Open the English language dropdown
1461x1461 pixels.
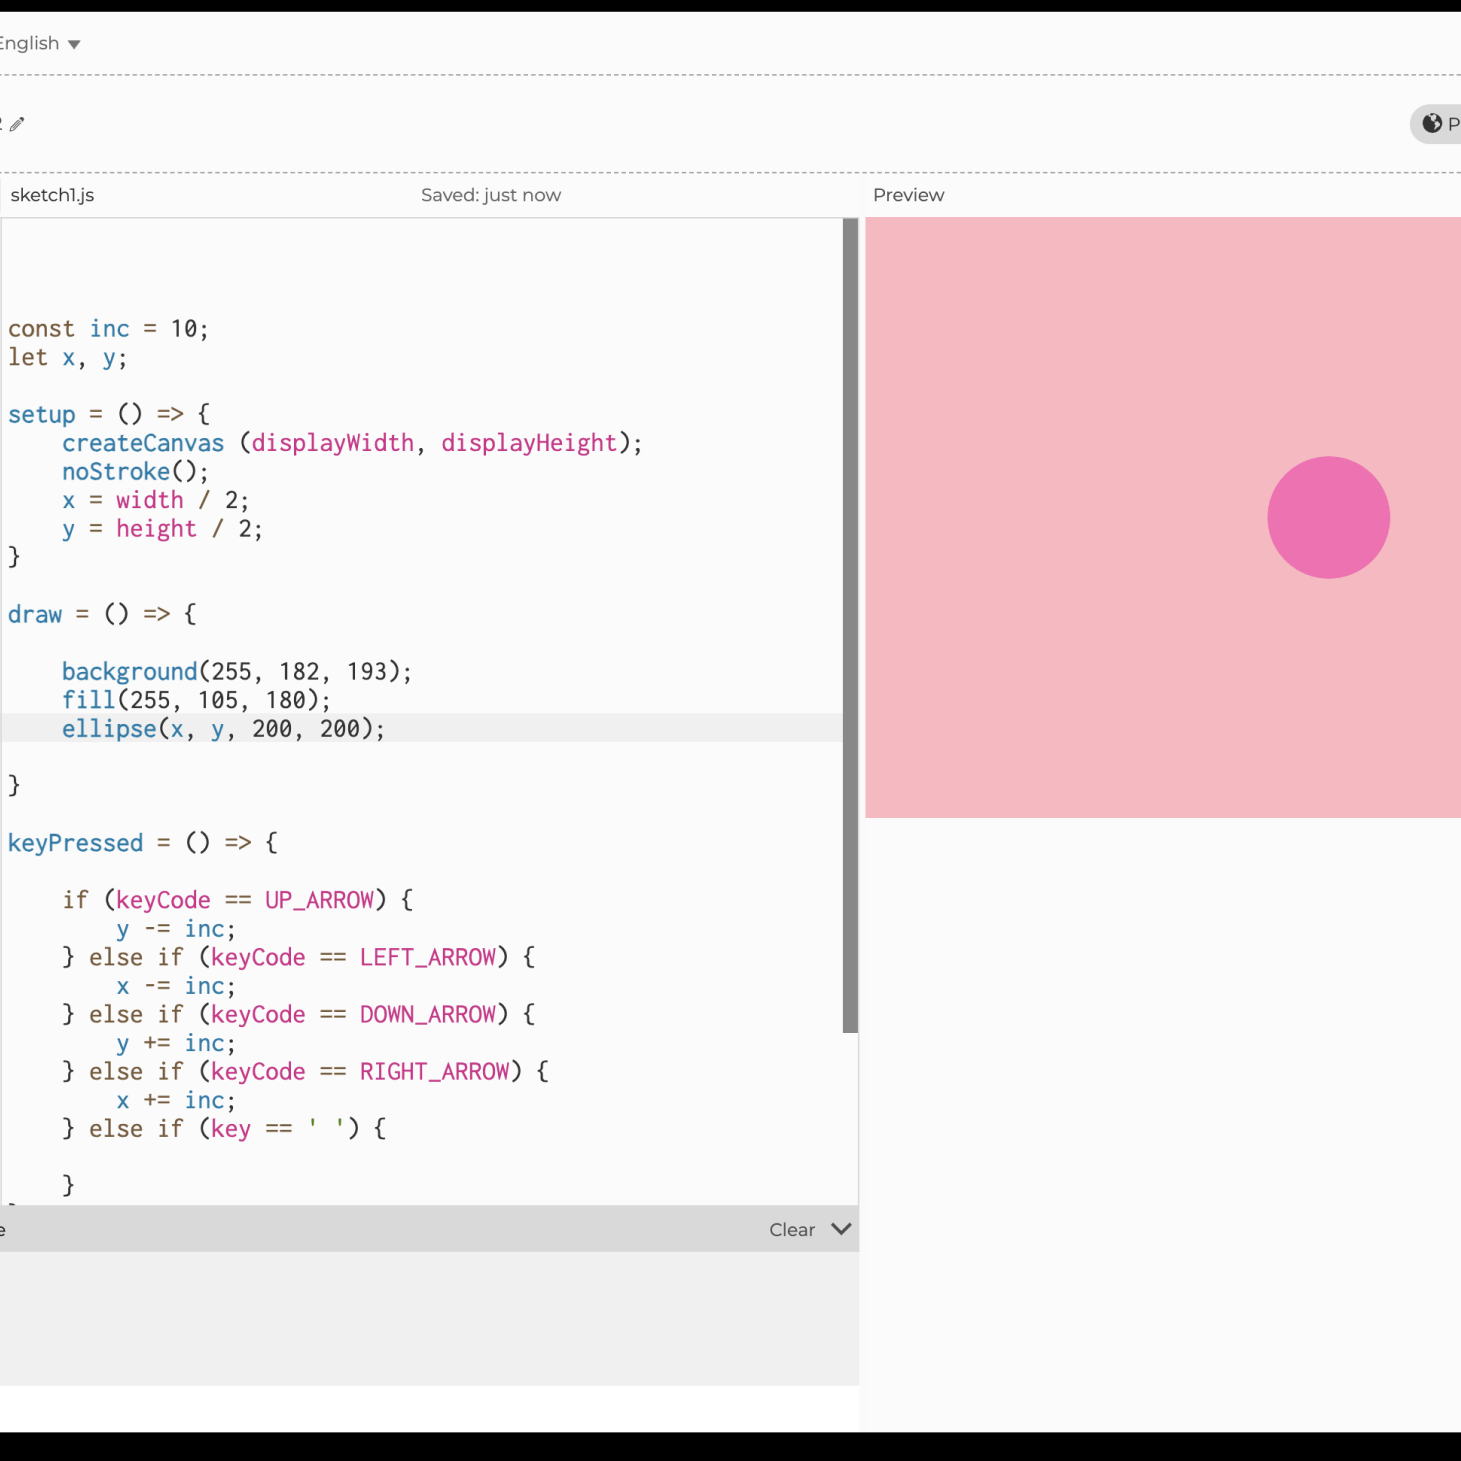point(40,43)
